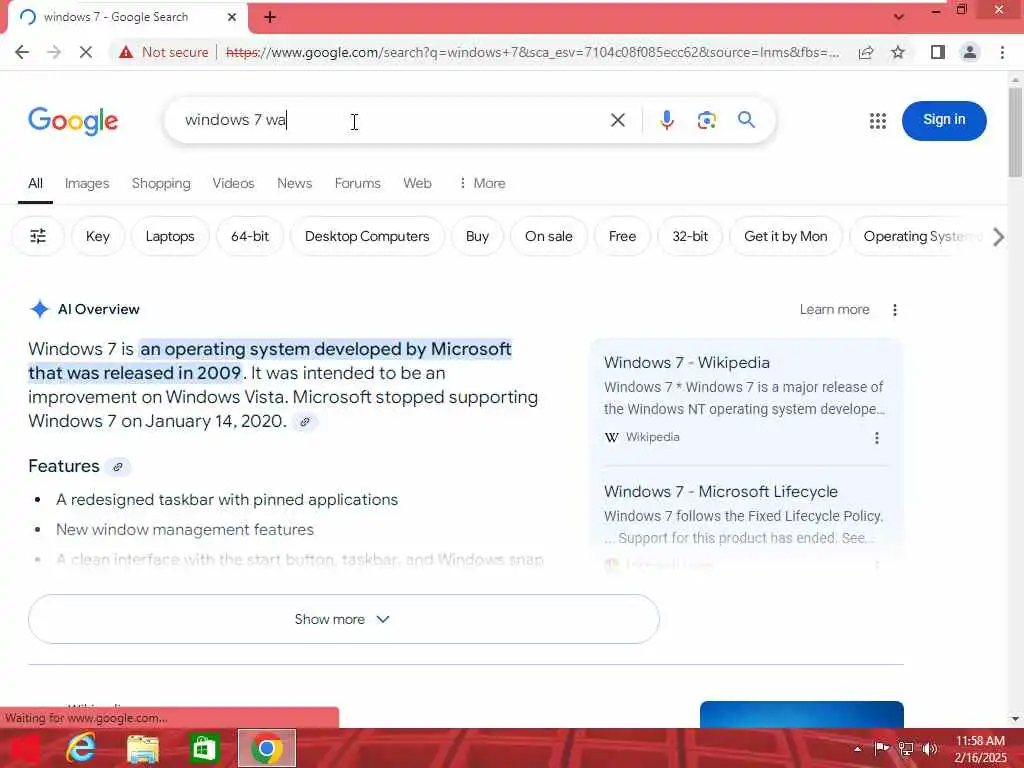
Task: Click the vertical page scrollbar thumb
Action: click(x=1015, y=131)
